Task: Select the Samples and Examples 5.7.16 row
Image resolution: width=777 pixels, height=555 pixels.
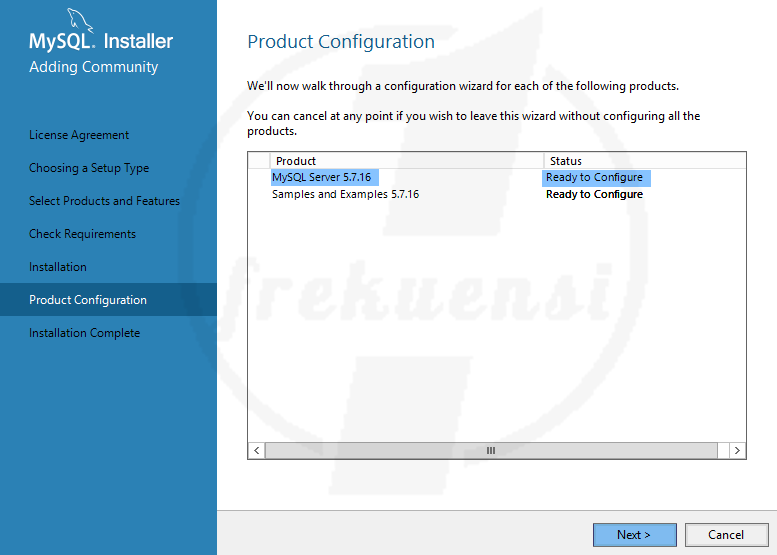Action: (x=497, y=194)
